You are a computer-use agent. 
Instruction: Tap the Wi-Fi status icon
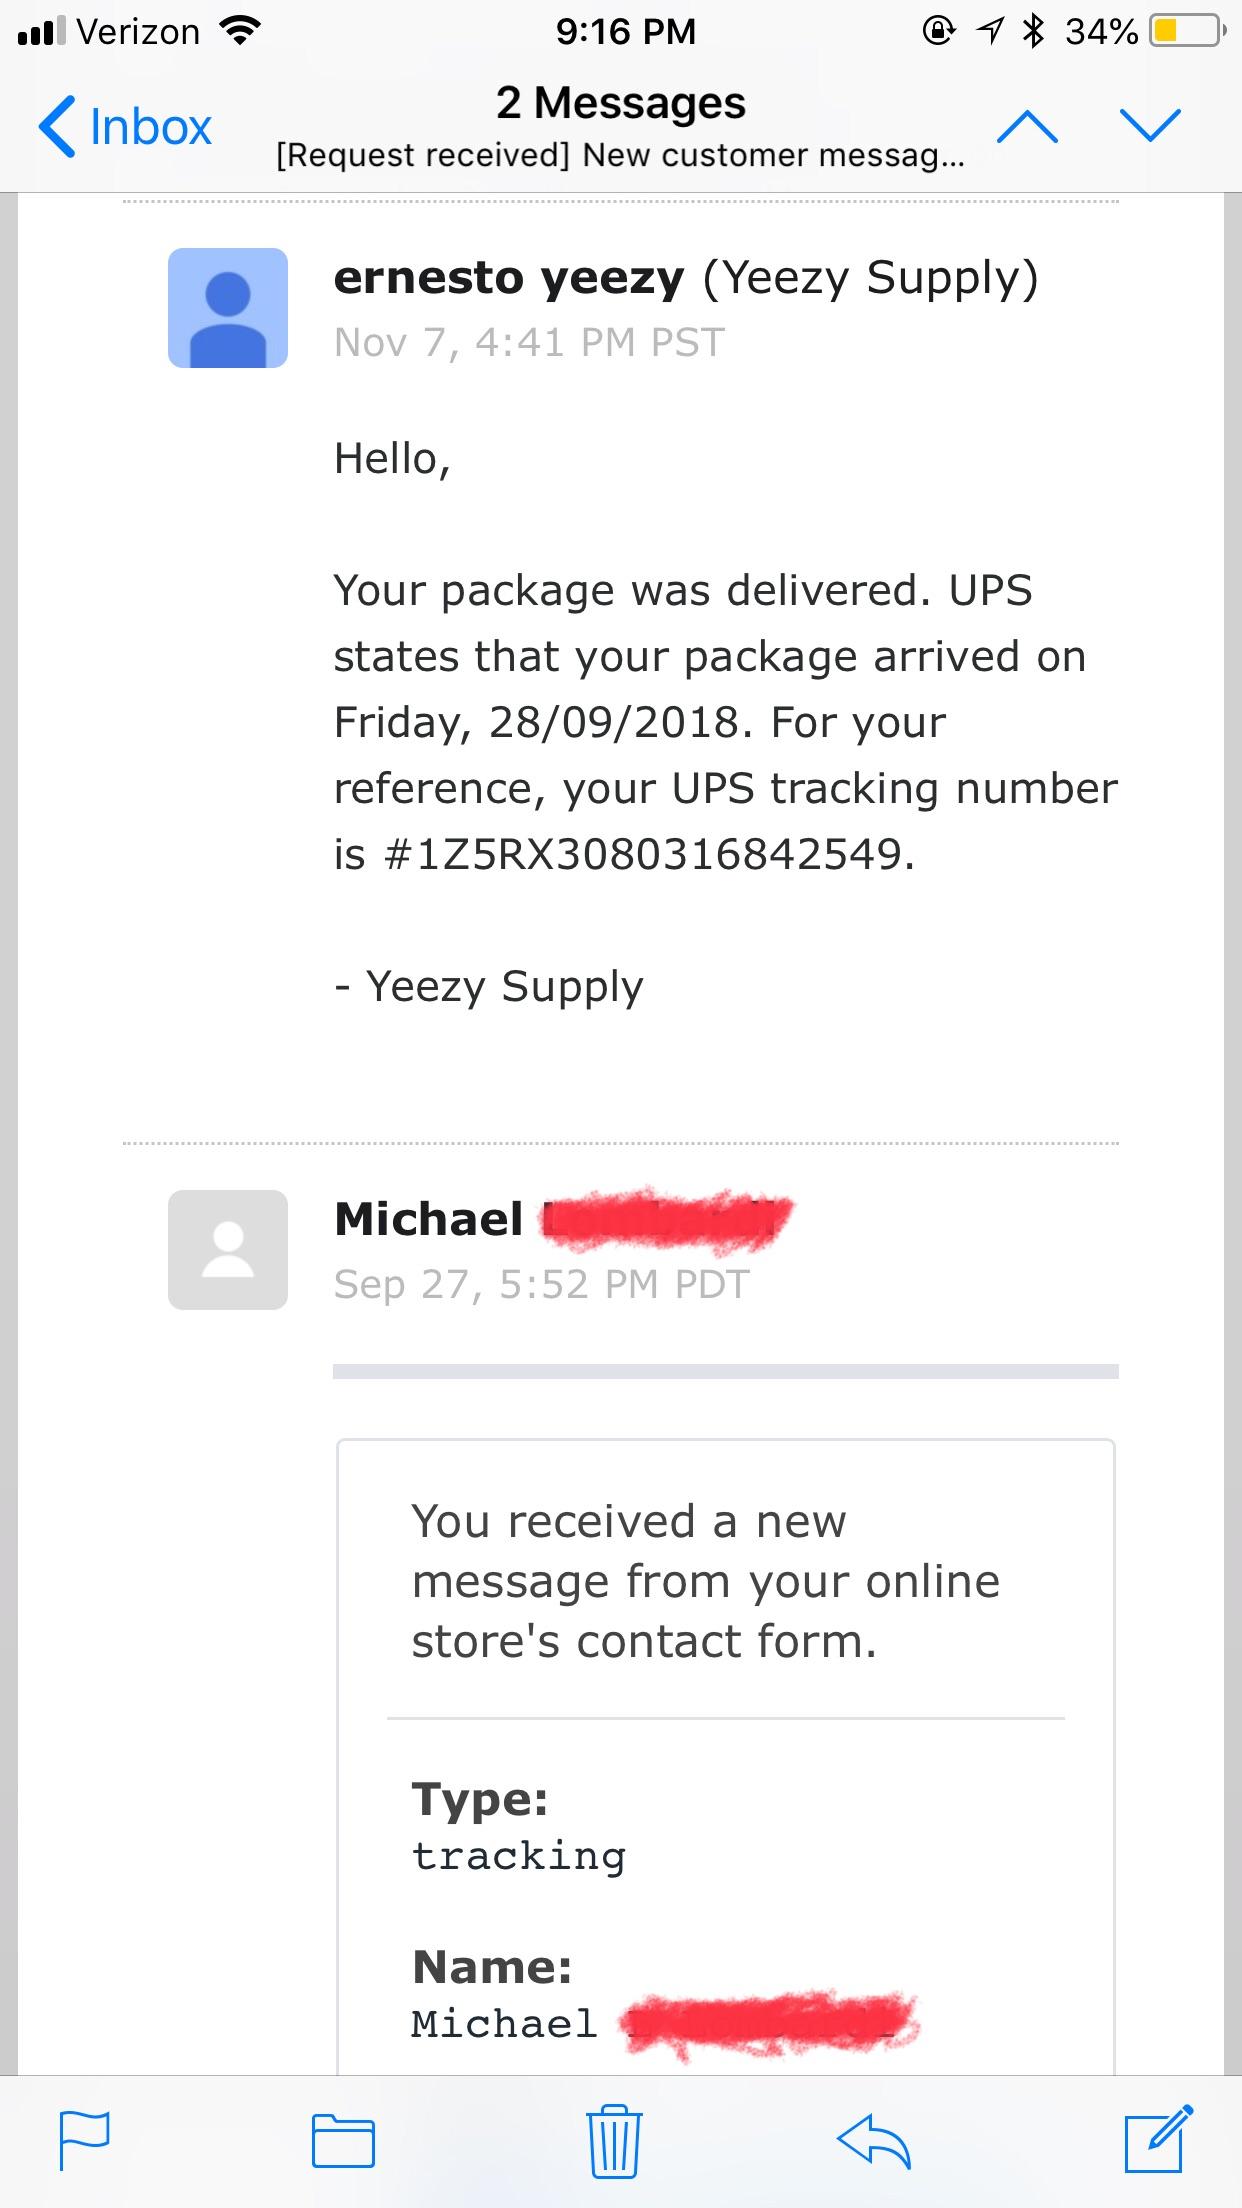[242, 30]
